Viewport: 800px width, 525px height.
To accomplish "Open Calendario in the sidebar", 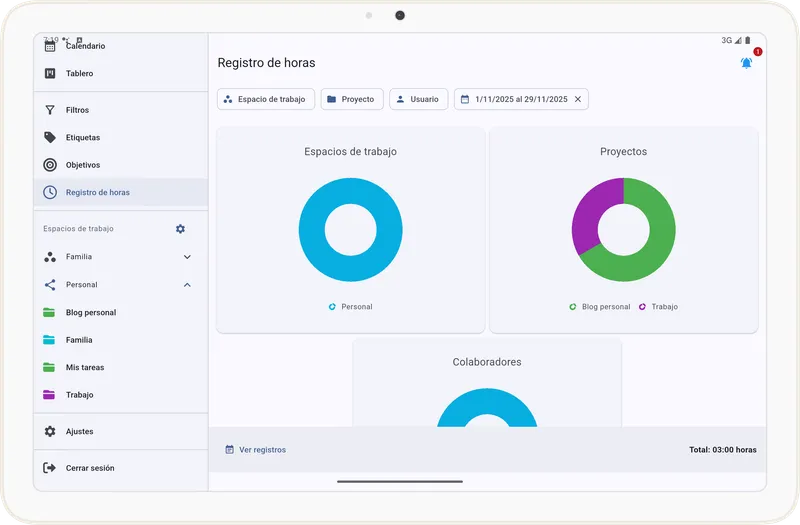I will point(85,46).
